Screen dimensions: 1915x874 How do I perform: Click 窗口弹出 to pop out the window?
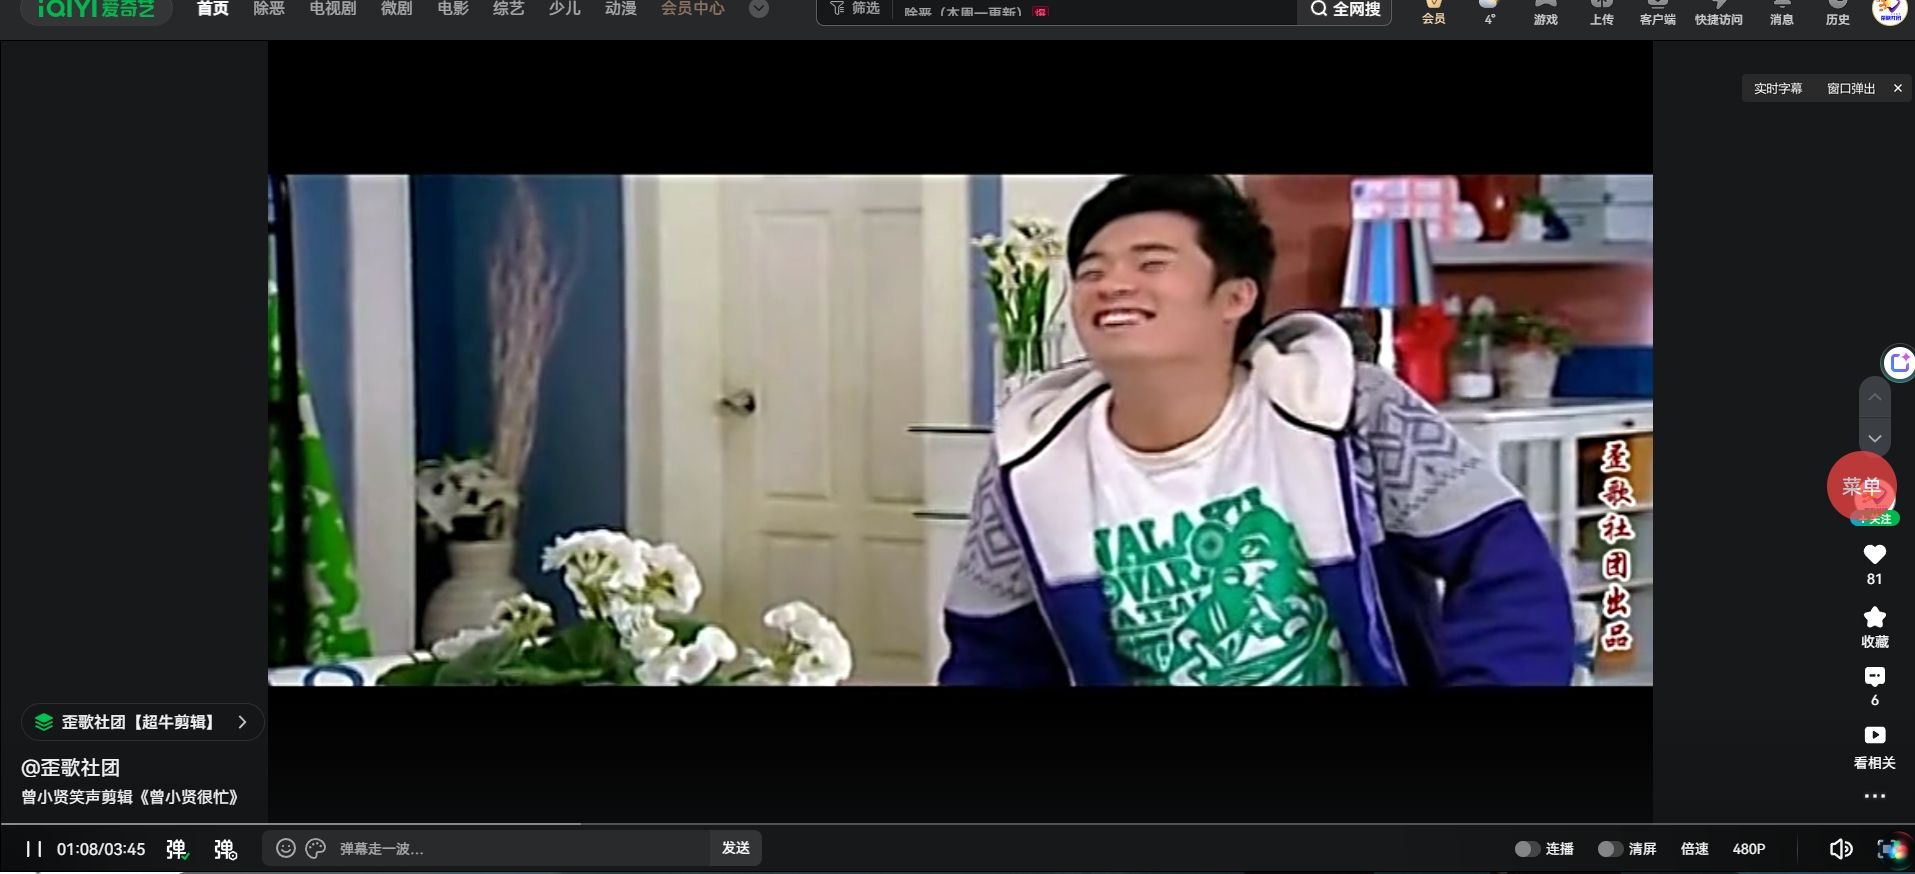point(1851,89)
